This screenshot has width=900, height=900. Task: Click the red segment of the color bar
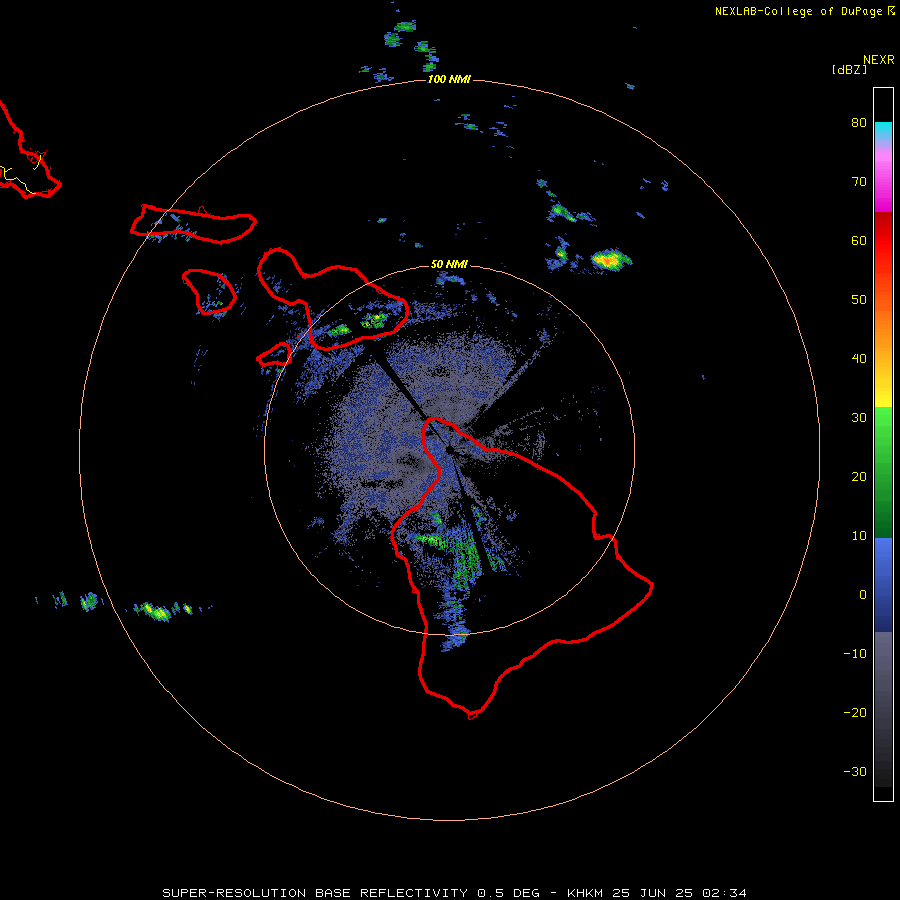883,241
